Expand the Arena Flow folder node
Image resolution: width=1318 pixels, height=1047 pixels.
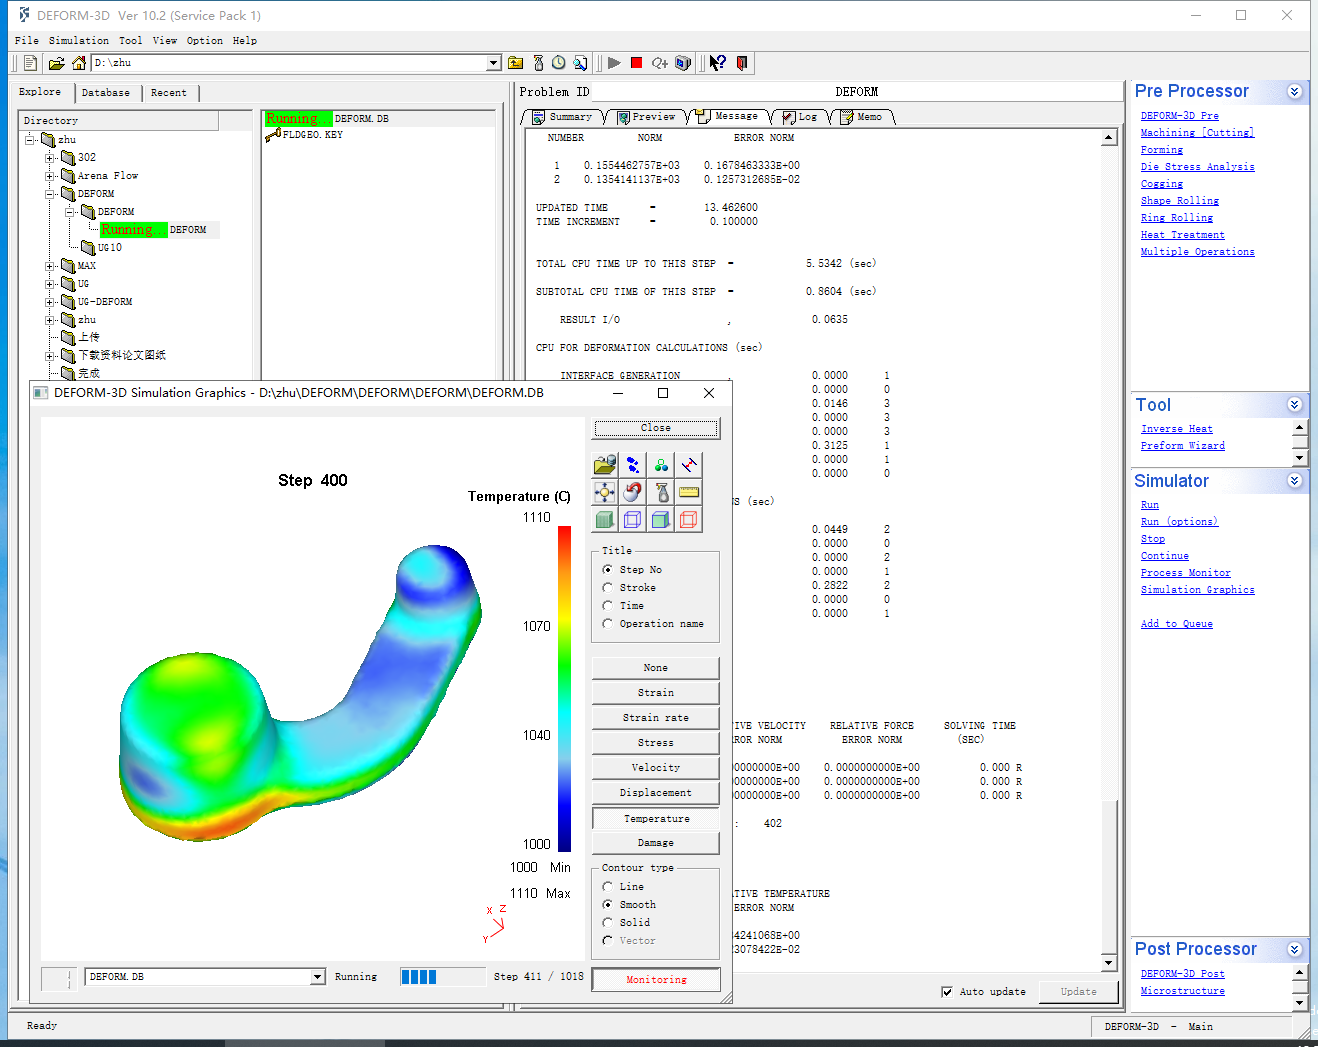pyautogui.click(x=50, y=176)
